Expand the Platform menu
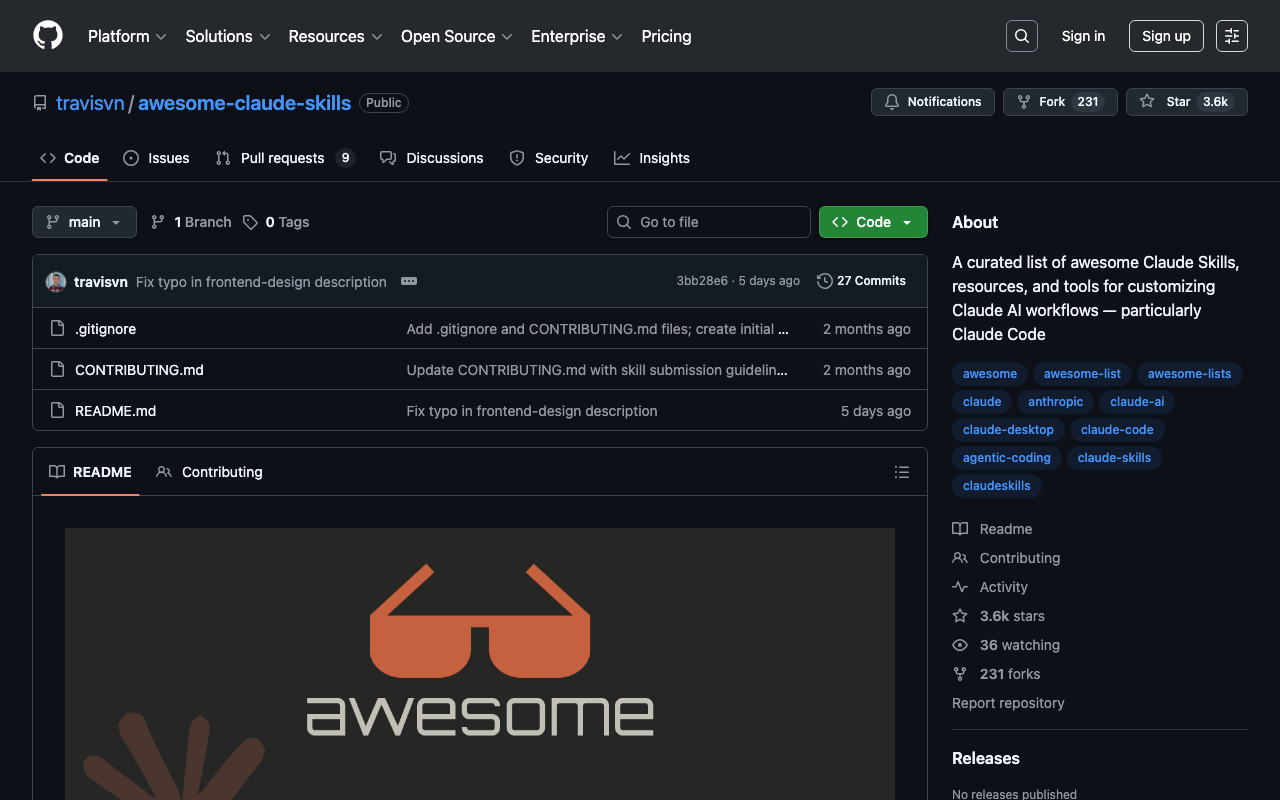 [127, 36]
